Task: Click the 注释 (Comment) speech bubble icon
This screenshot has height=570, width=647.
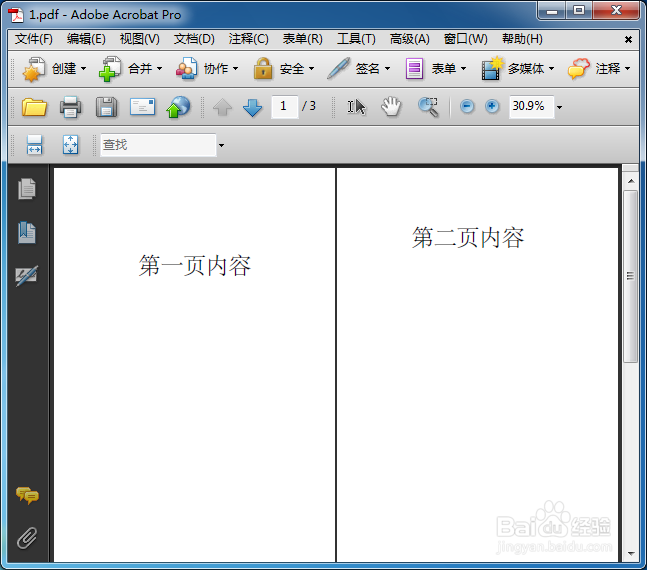Action: [x=579, y=69]
